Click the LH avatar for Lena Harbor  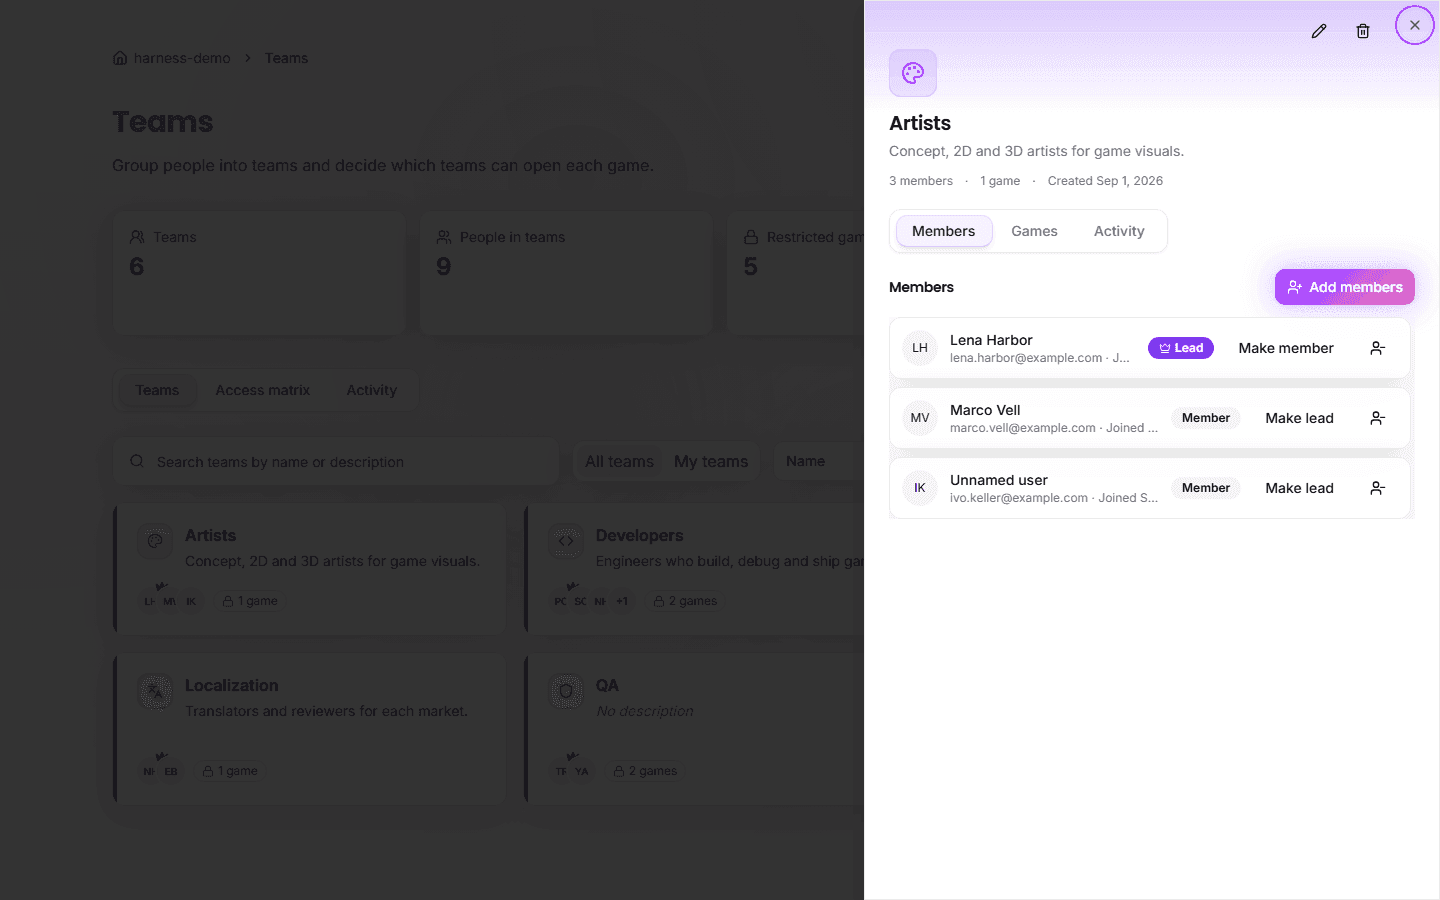(920, 348)
